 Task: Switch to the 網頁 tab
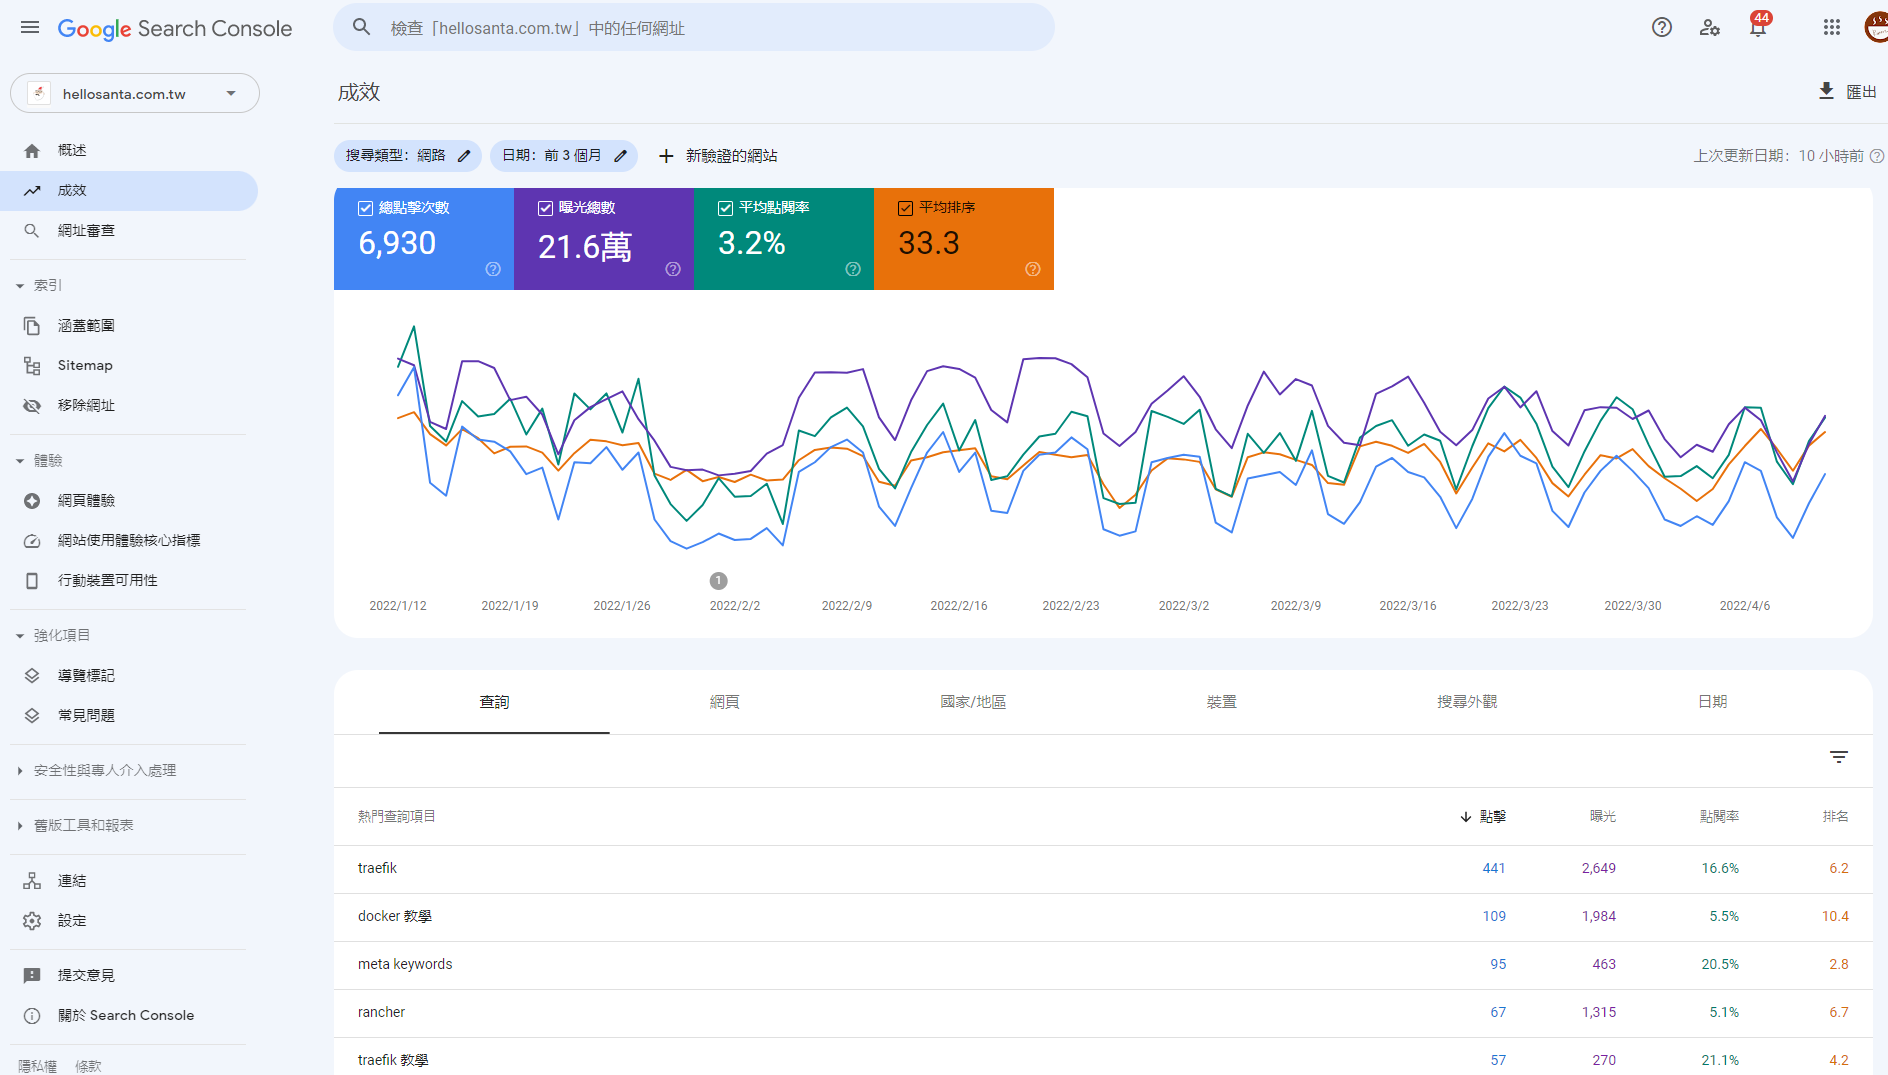coord(725,702)
